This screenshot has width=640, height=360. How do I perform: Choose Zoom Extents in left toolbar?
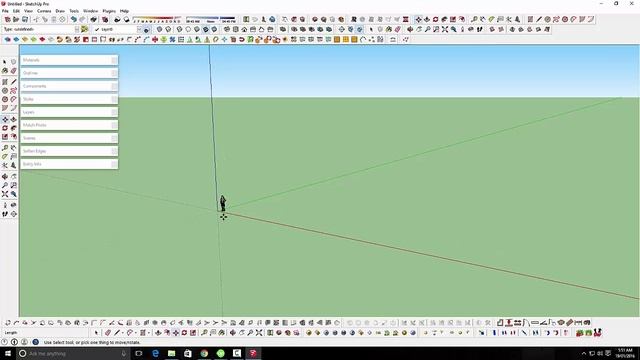click(x=5, y=194)
